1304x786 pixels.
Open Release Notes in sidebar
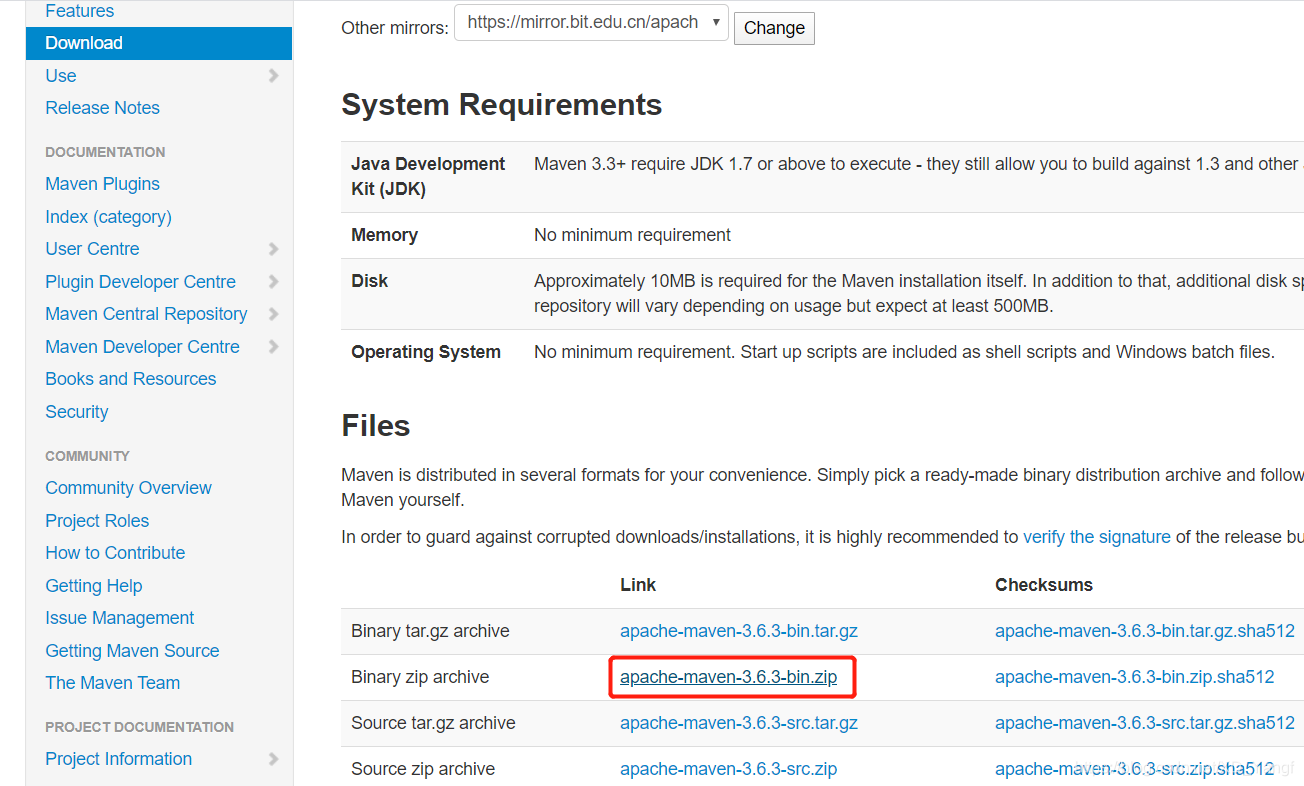tap(102, 108)
